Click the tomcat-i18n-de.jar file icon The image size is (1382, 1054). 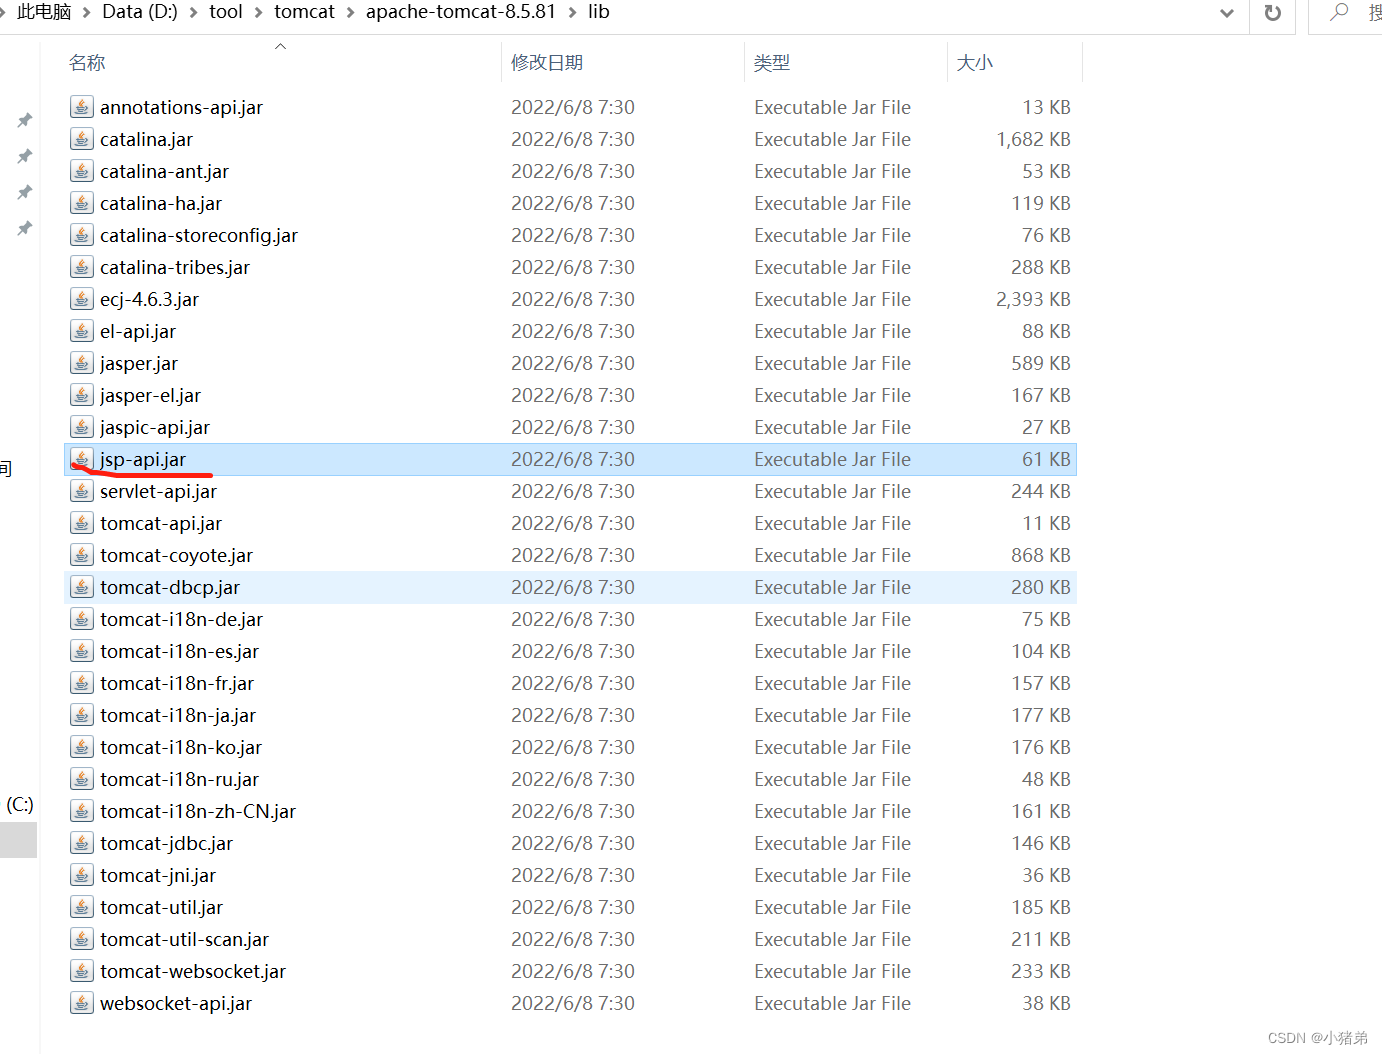82,619
